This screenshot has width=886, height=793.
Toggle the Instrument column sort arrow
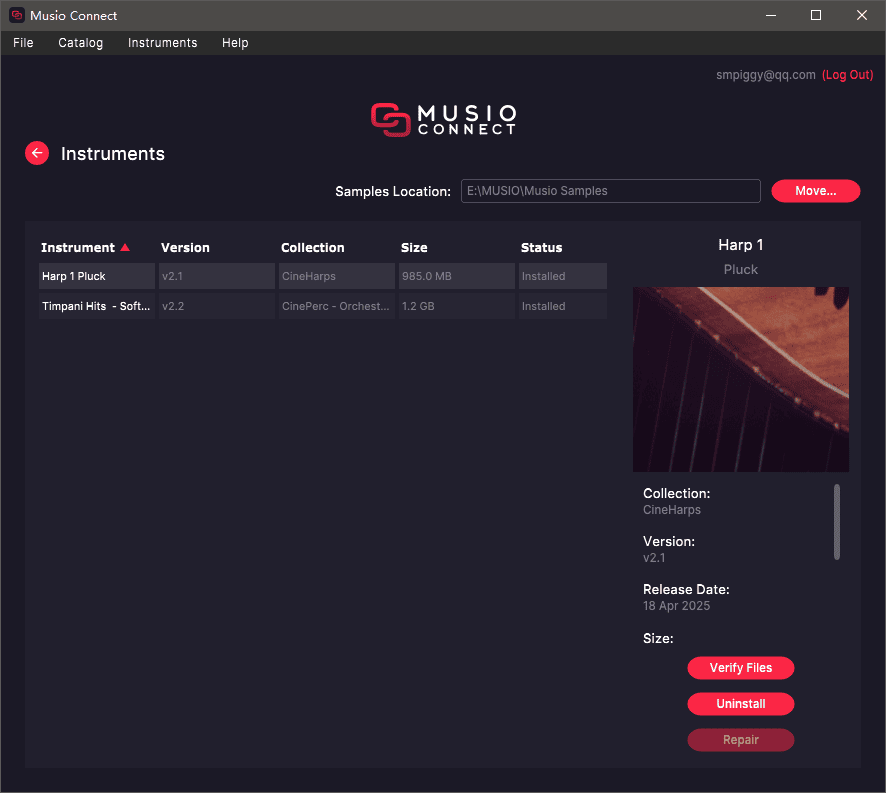point(125,248)
